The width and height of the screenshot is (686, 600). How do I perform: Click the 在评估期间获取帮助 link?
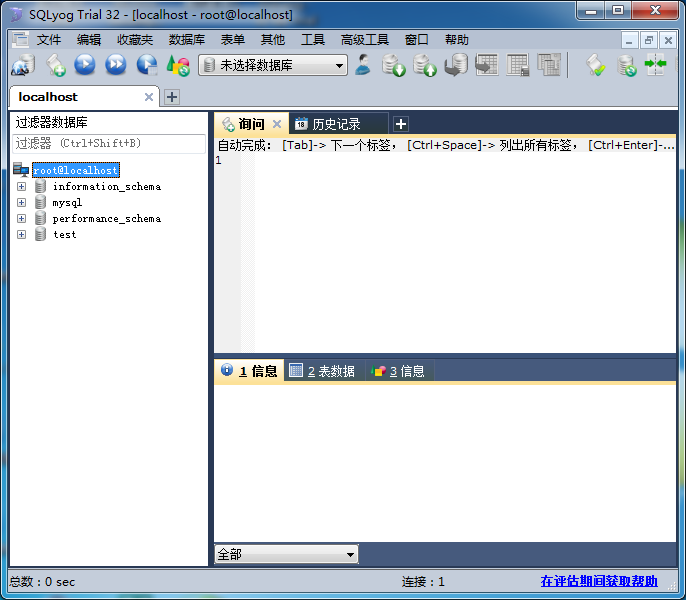coord(598,581)
